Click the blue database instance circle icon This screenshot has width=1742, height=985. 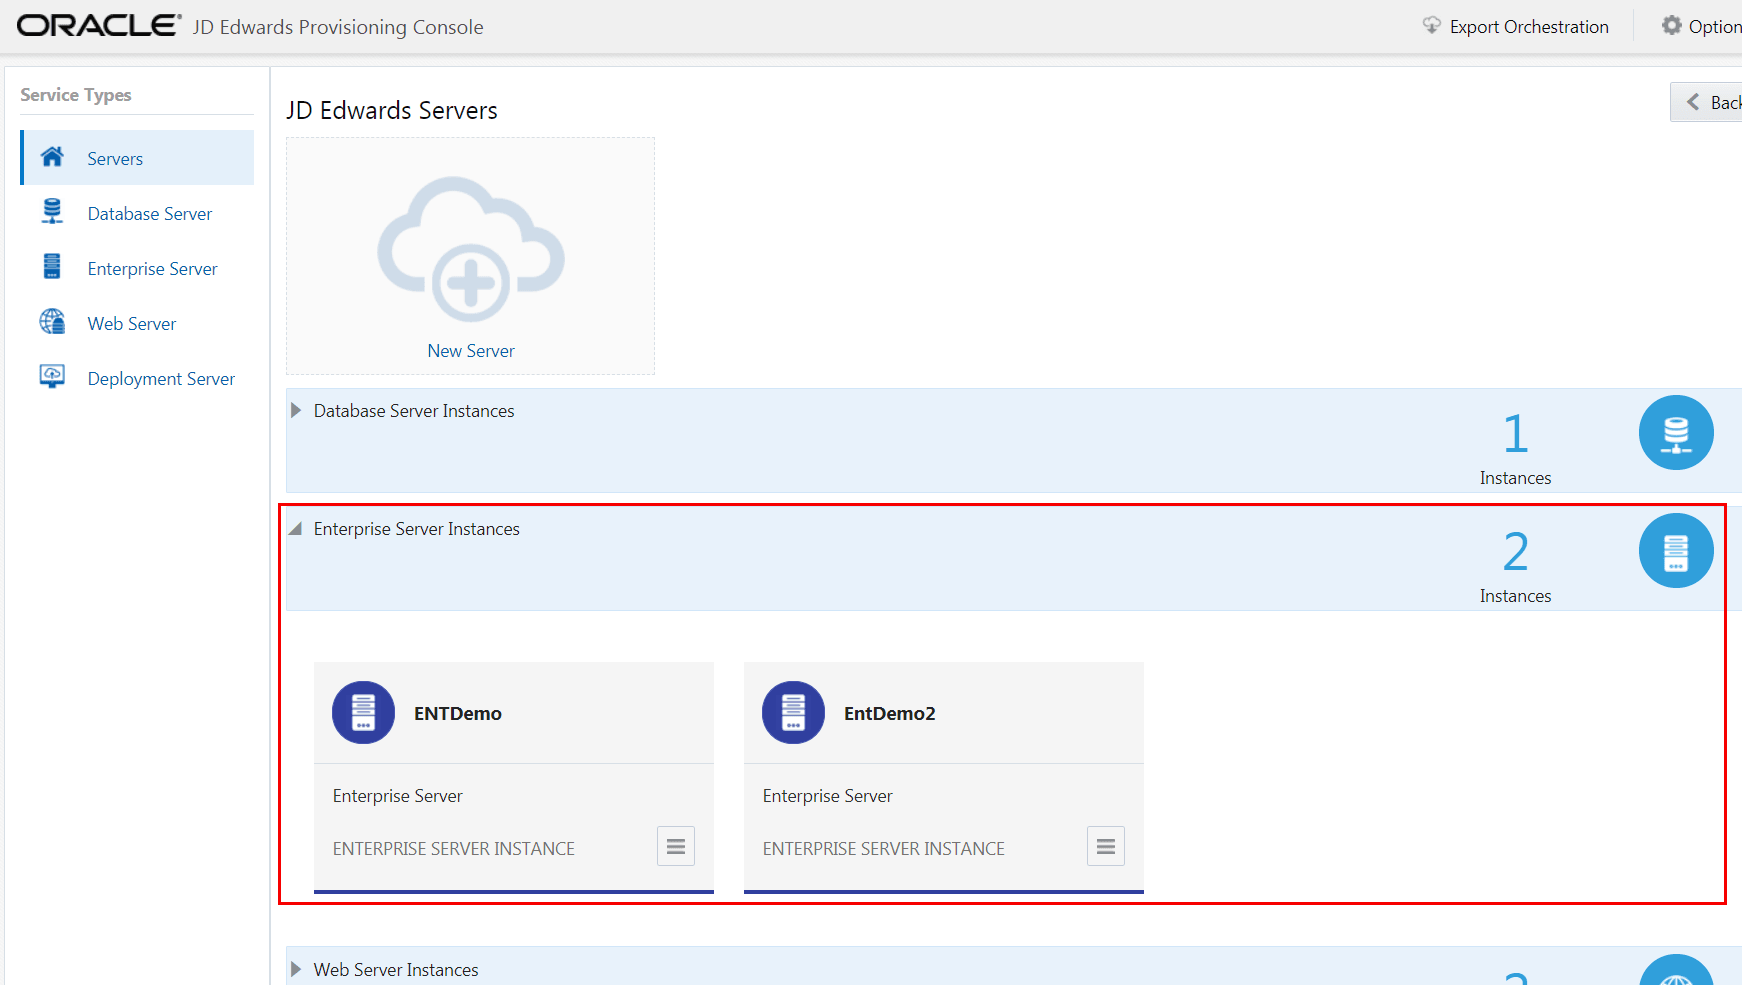click(1676, 432)
